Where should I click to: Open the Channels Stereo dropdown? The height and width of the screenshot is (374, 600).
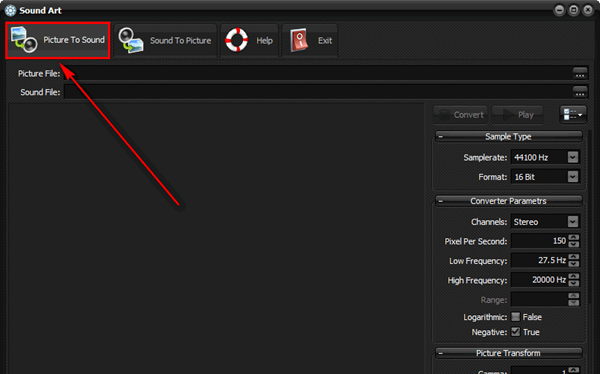(573, 222)
